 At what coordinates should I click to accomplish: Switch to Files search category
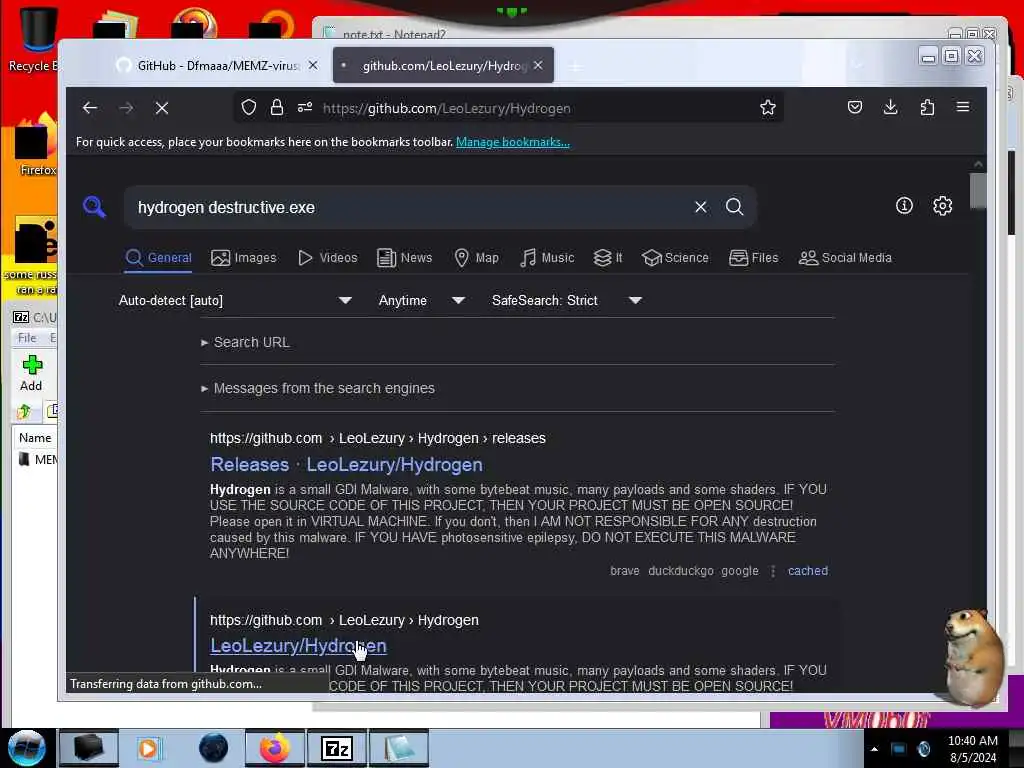[754, 258]
